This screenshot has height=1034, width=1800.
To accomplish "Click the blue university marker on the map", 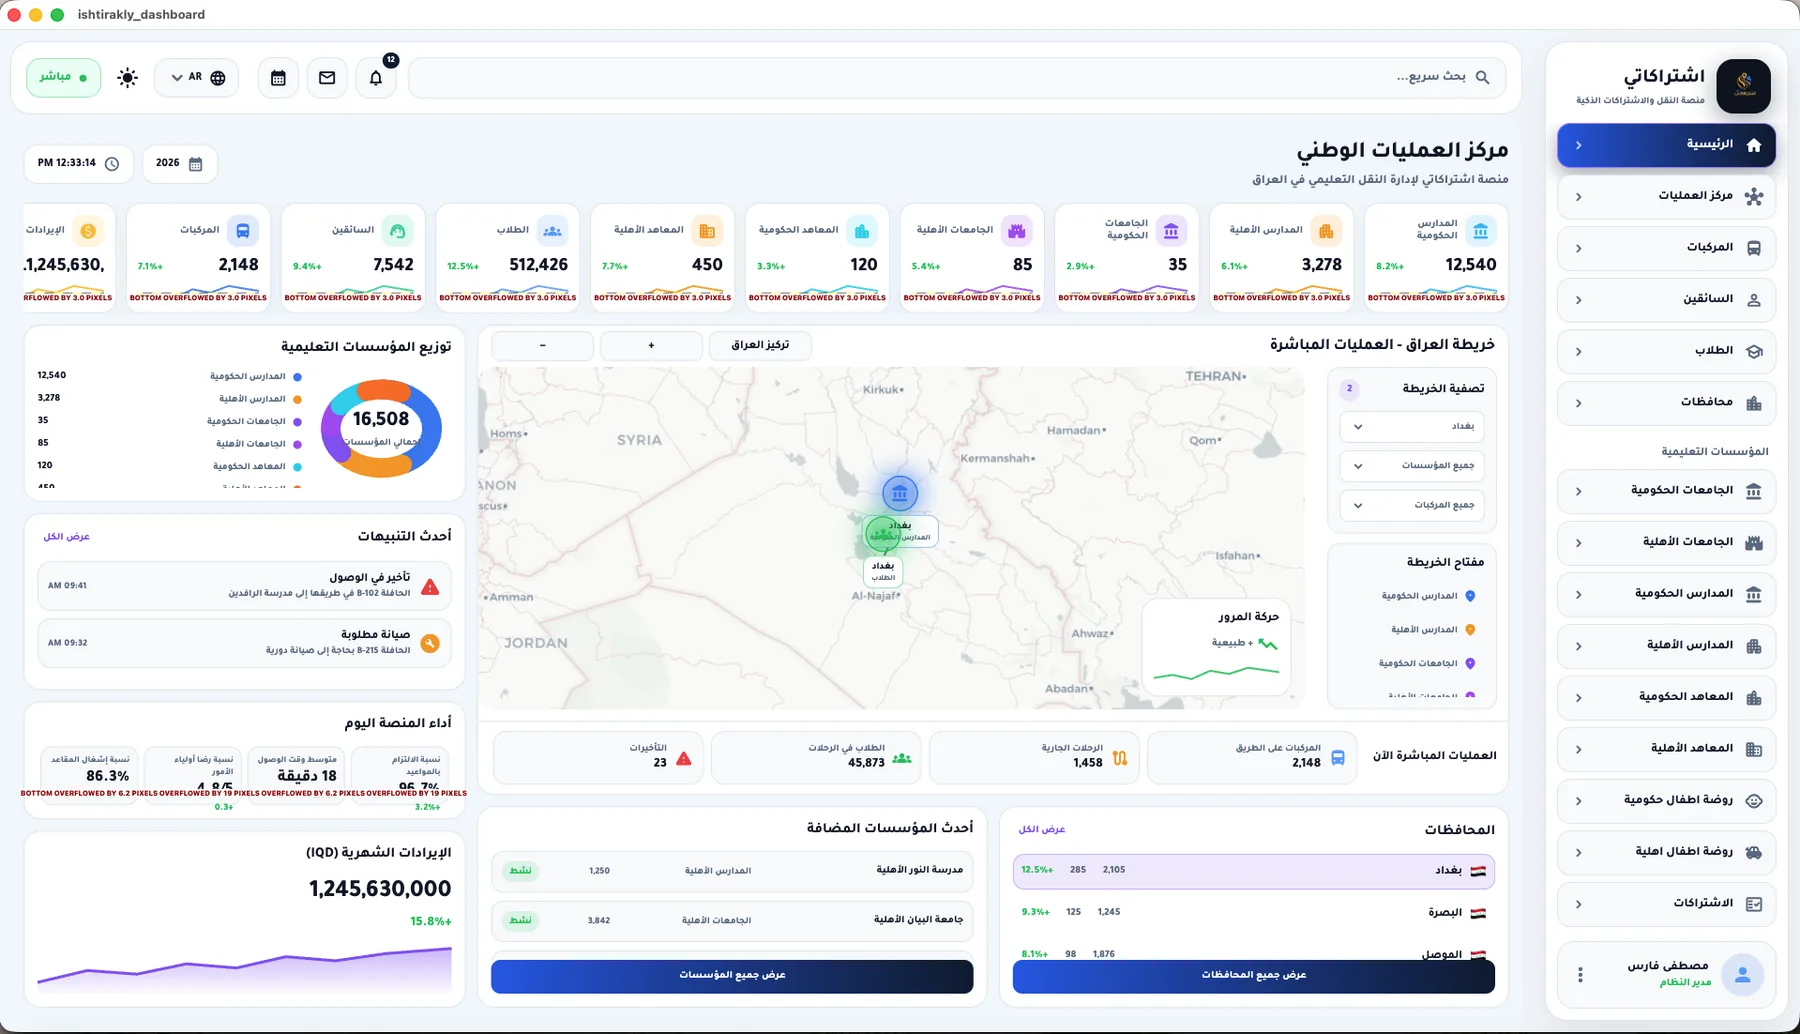I will (900, 493).
